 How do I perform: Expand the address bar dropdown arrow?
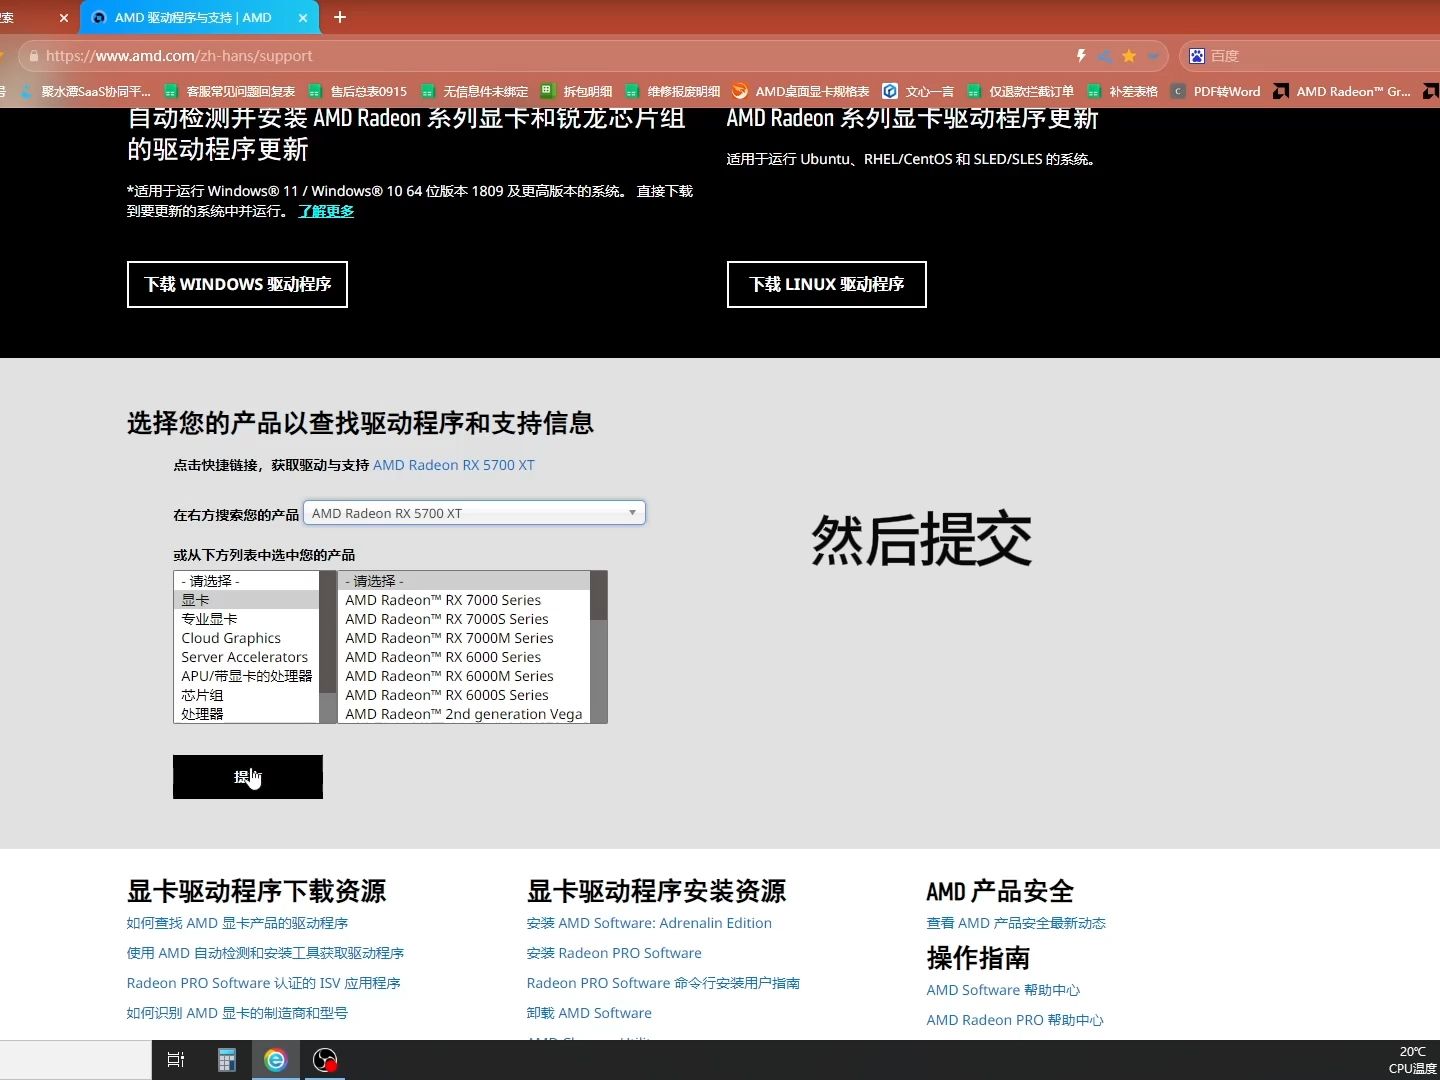[1153, 56]
